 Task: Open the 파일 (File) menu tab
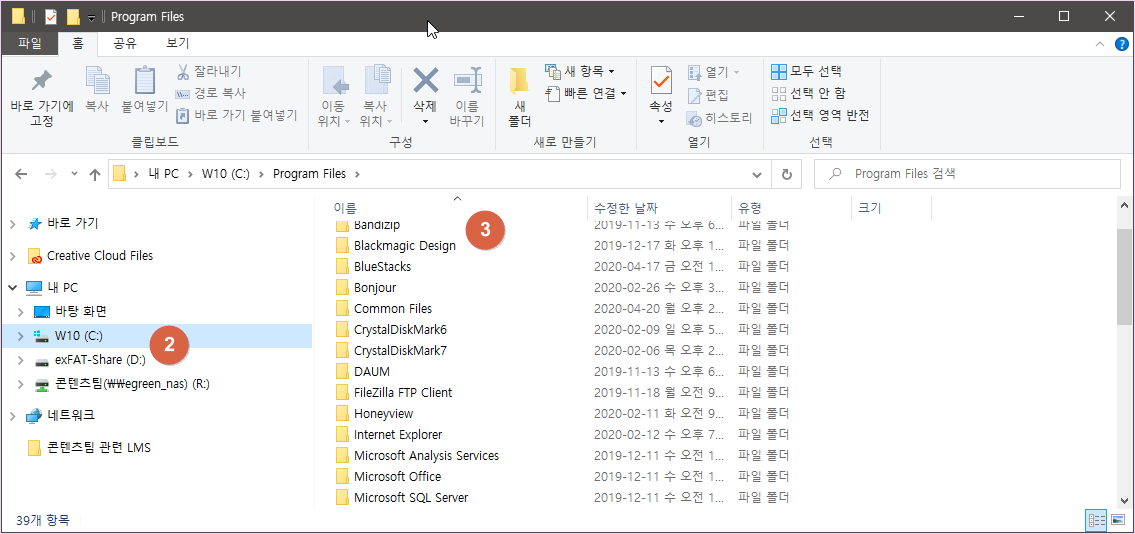(x=30, y=43)
